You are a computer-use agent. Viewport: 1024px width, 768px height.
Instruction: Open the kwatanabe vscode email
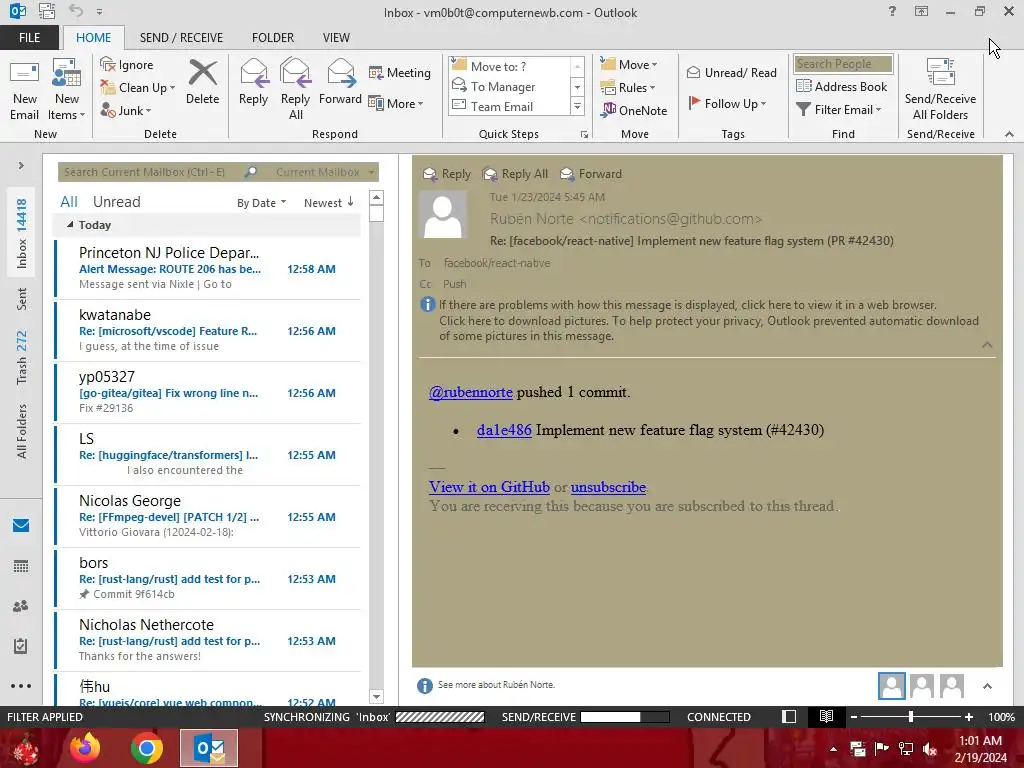point(208,330)
